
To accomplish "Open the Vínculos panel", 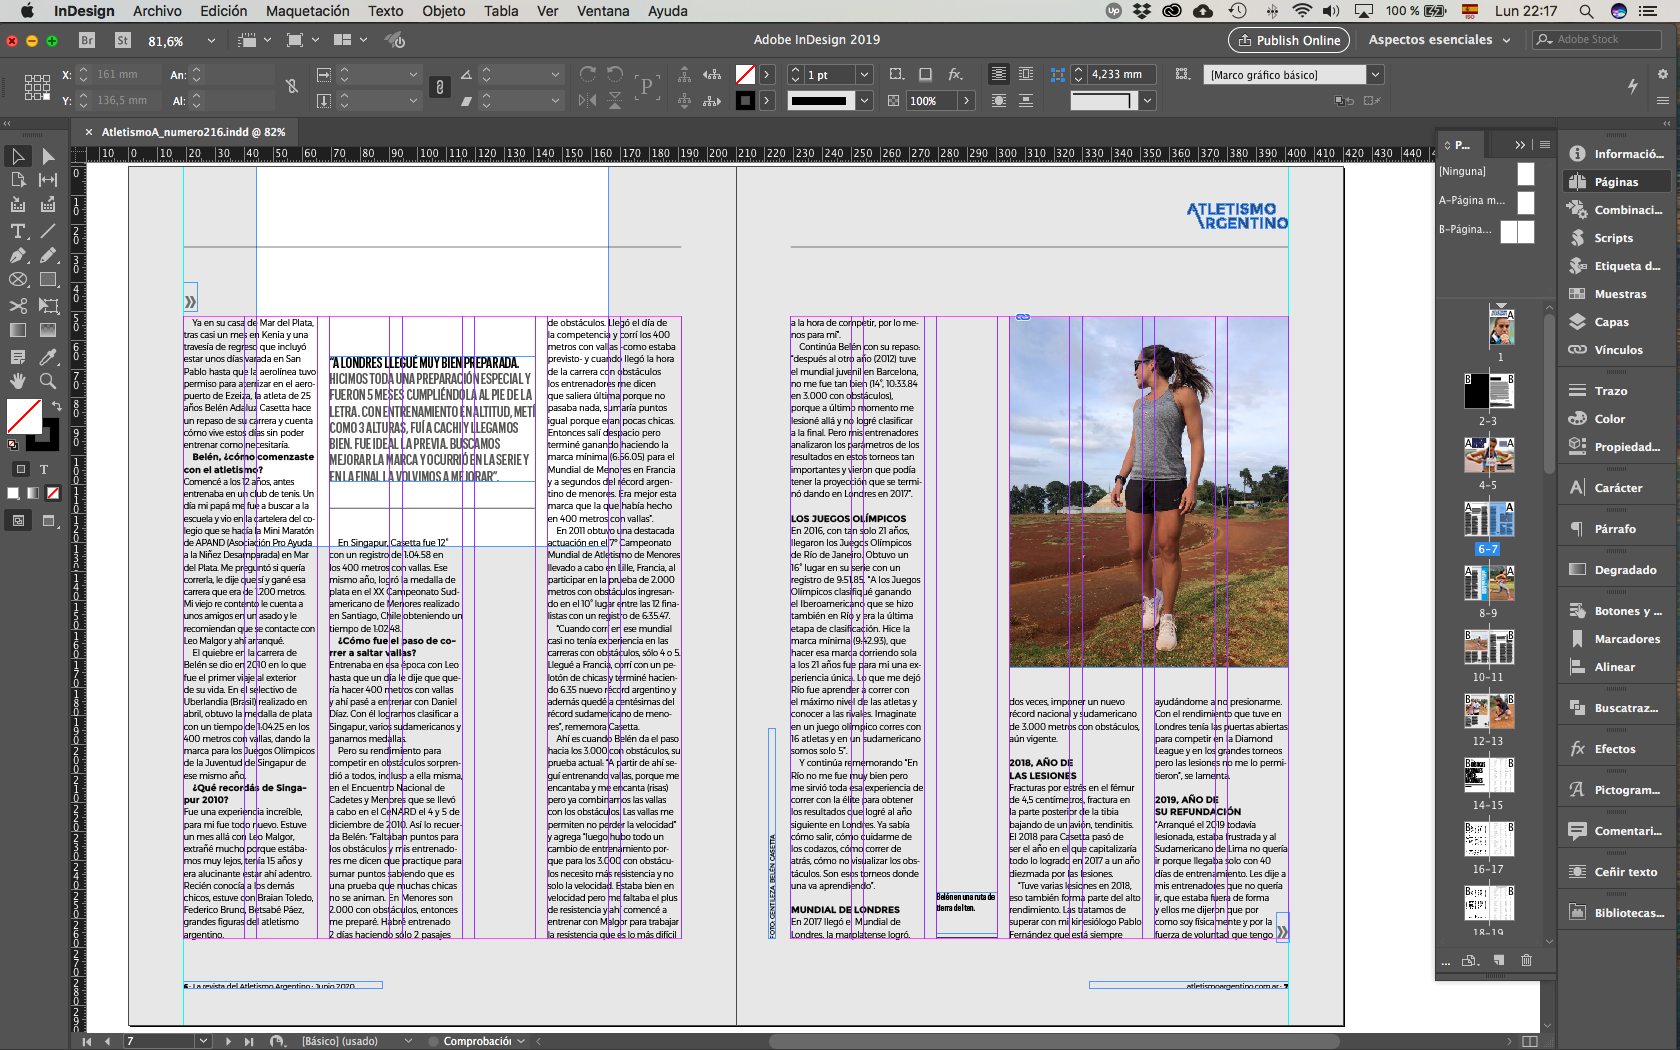I will coord(1617,350).
